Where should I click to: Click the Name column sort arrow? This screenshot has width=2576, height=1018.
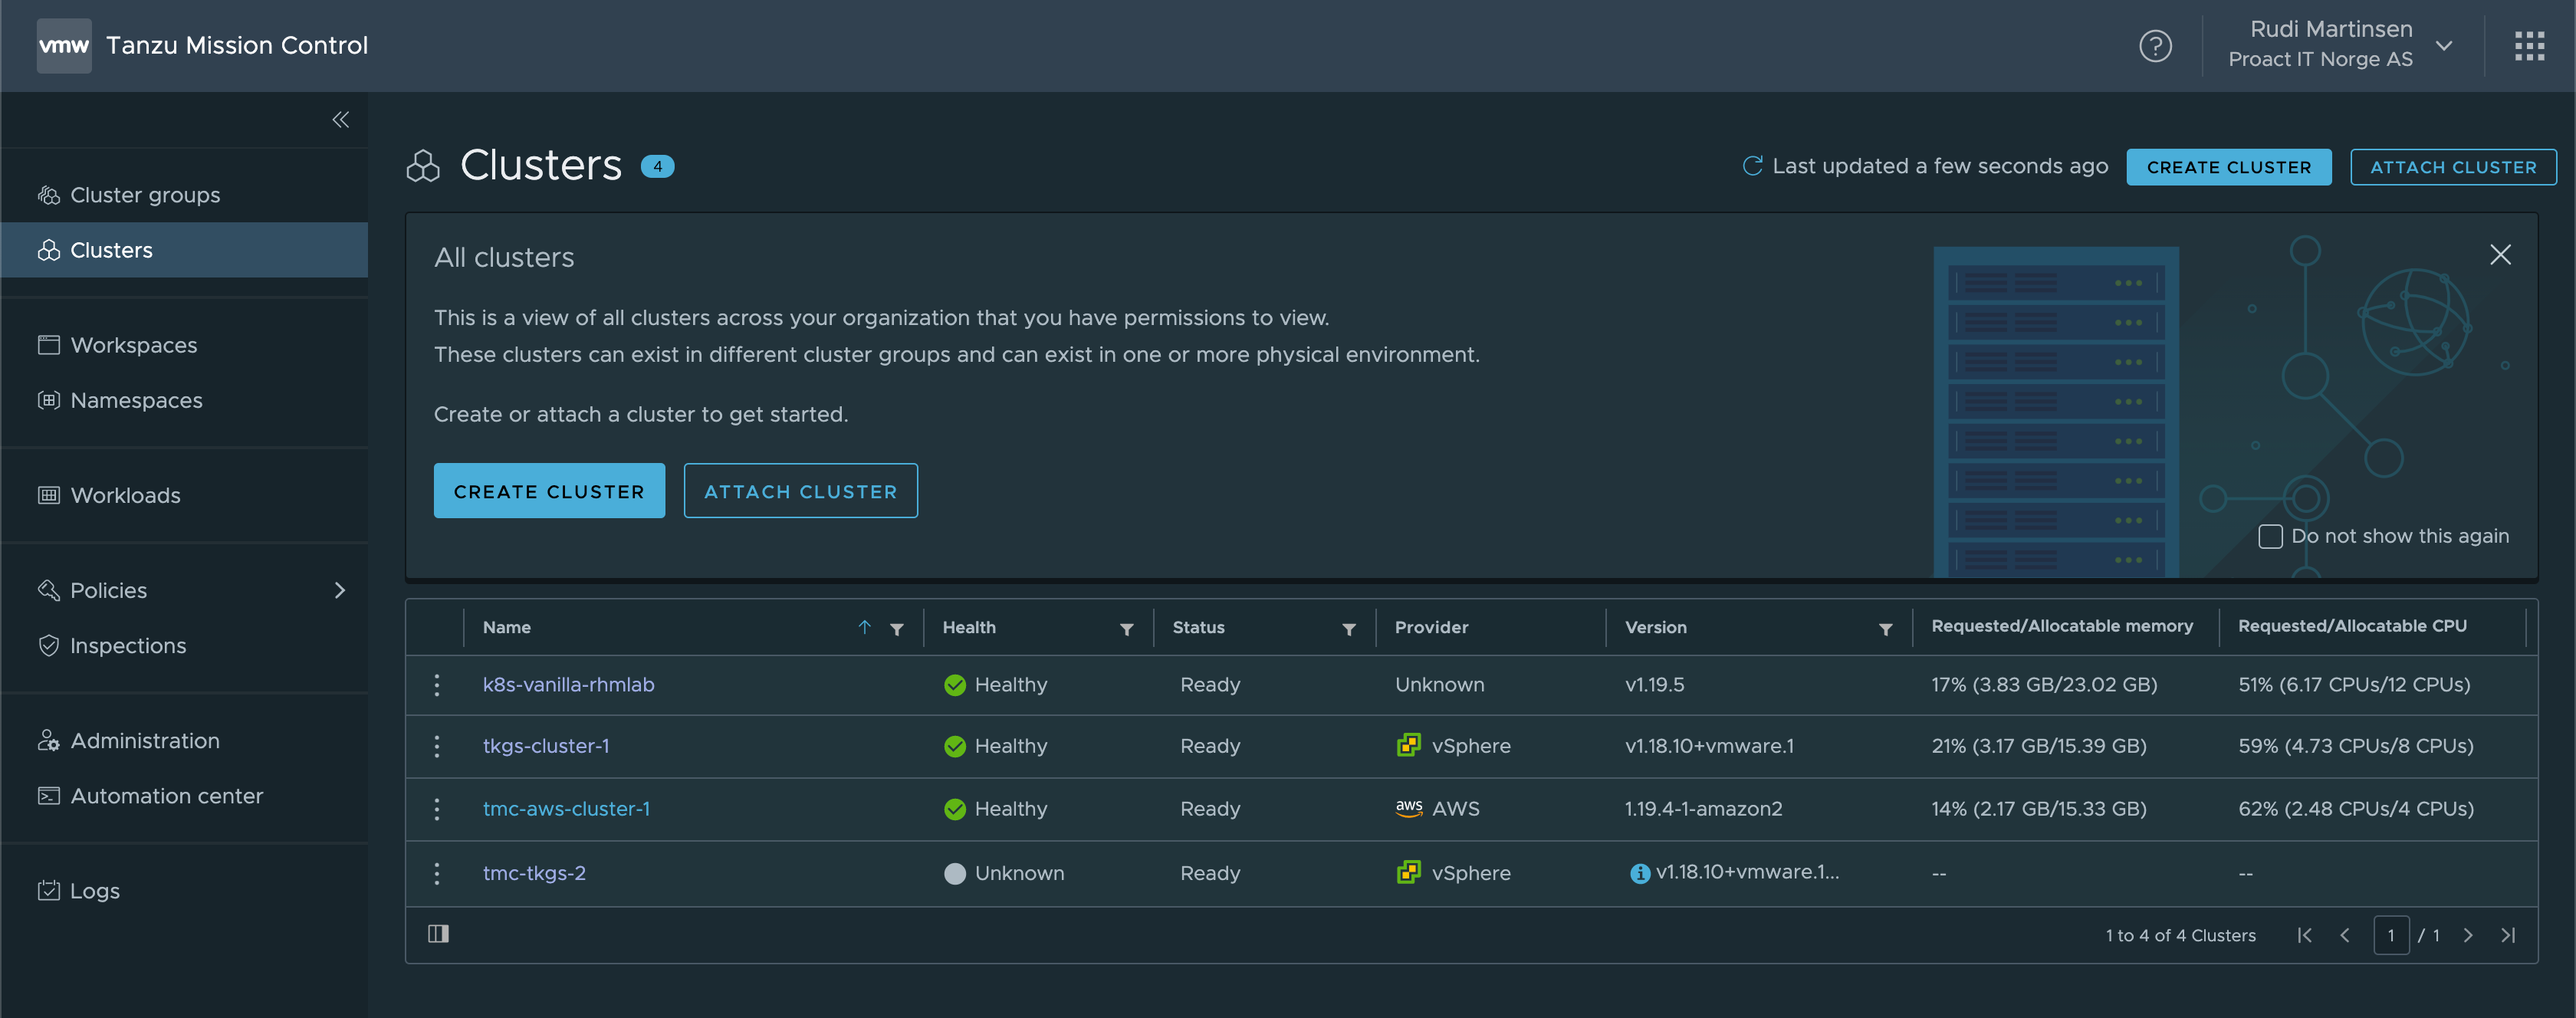[864, 627]
